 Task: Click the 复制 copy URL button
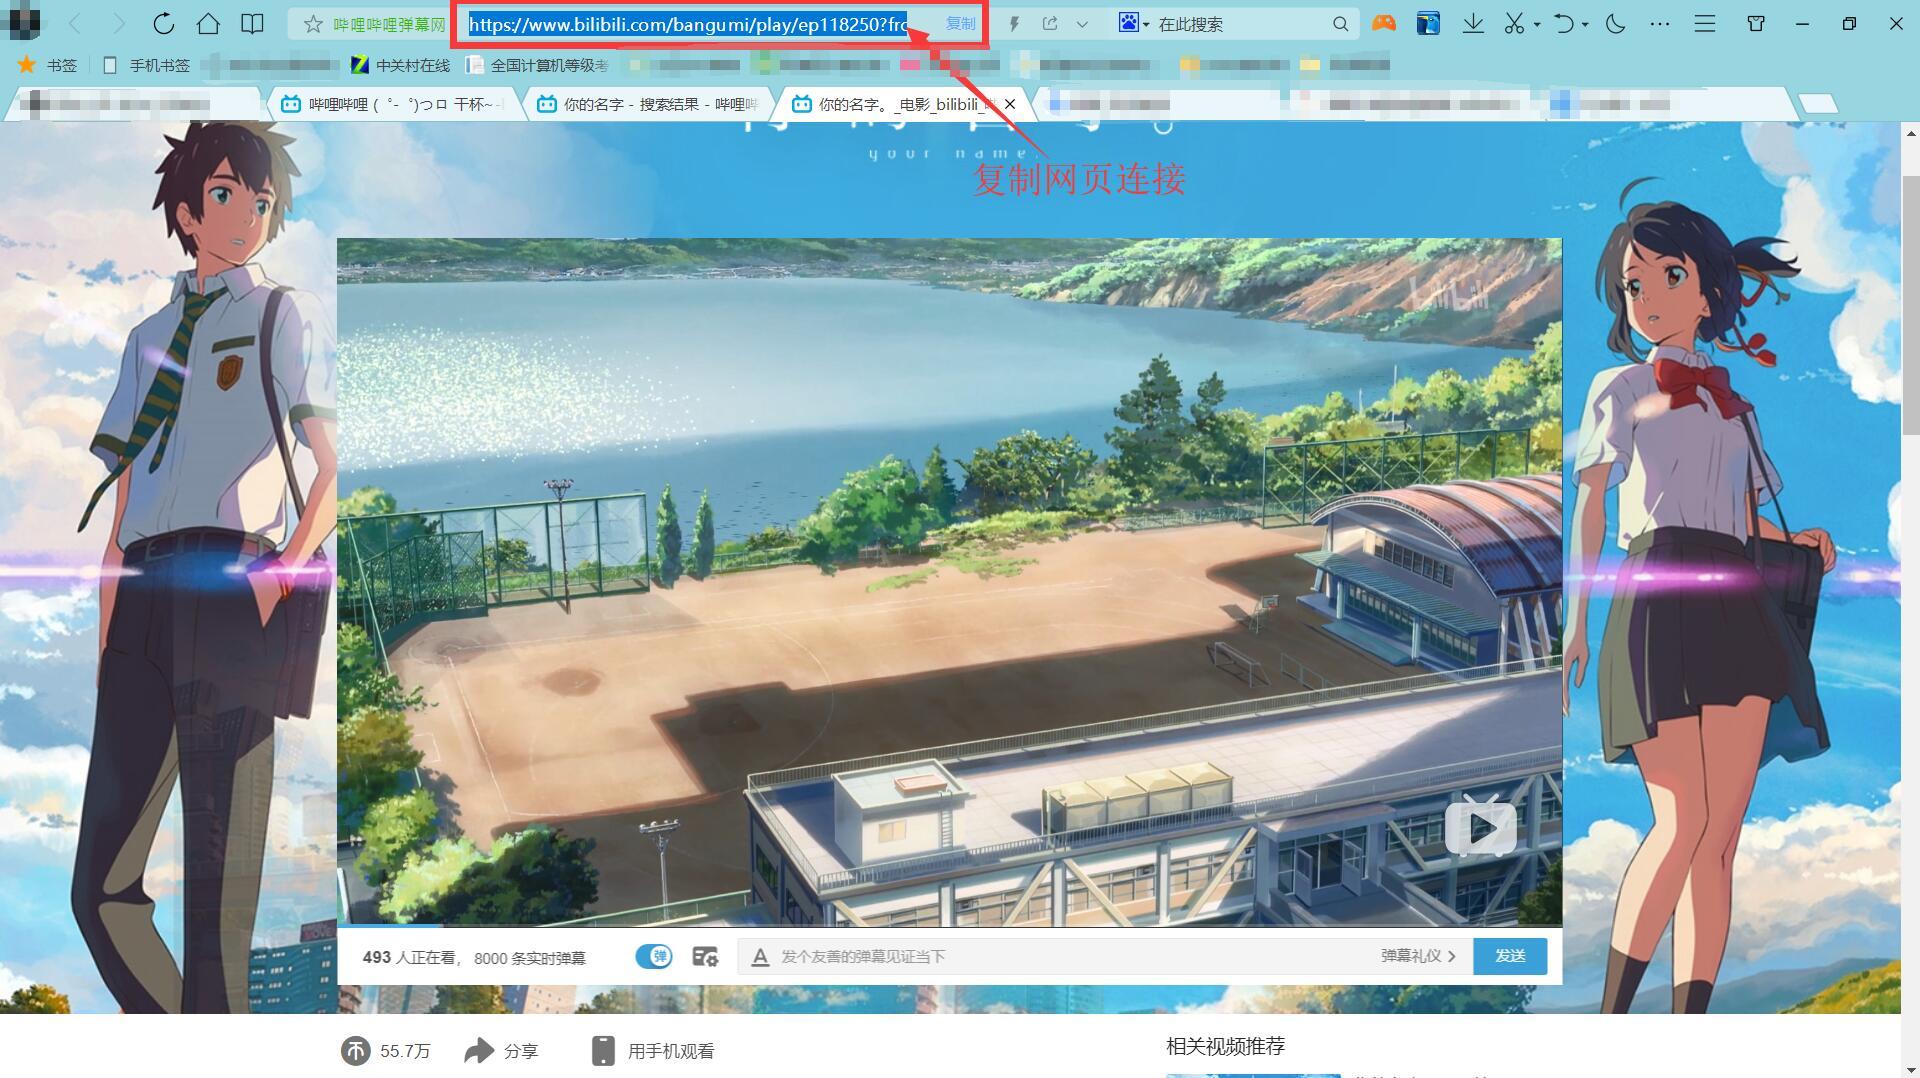960,23
